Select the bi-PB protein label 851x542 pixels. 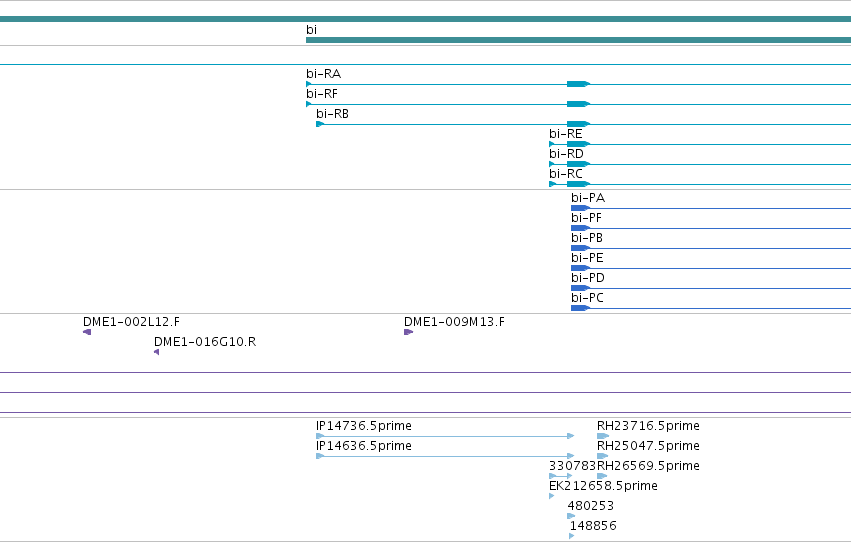click(x=587, y=238)
